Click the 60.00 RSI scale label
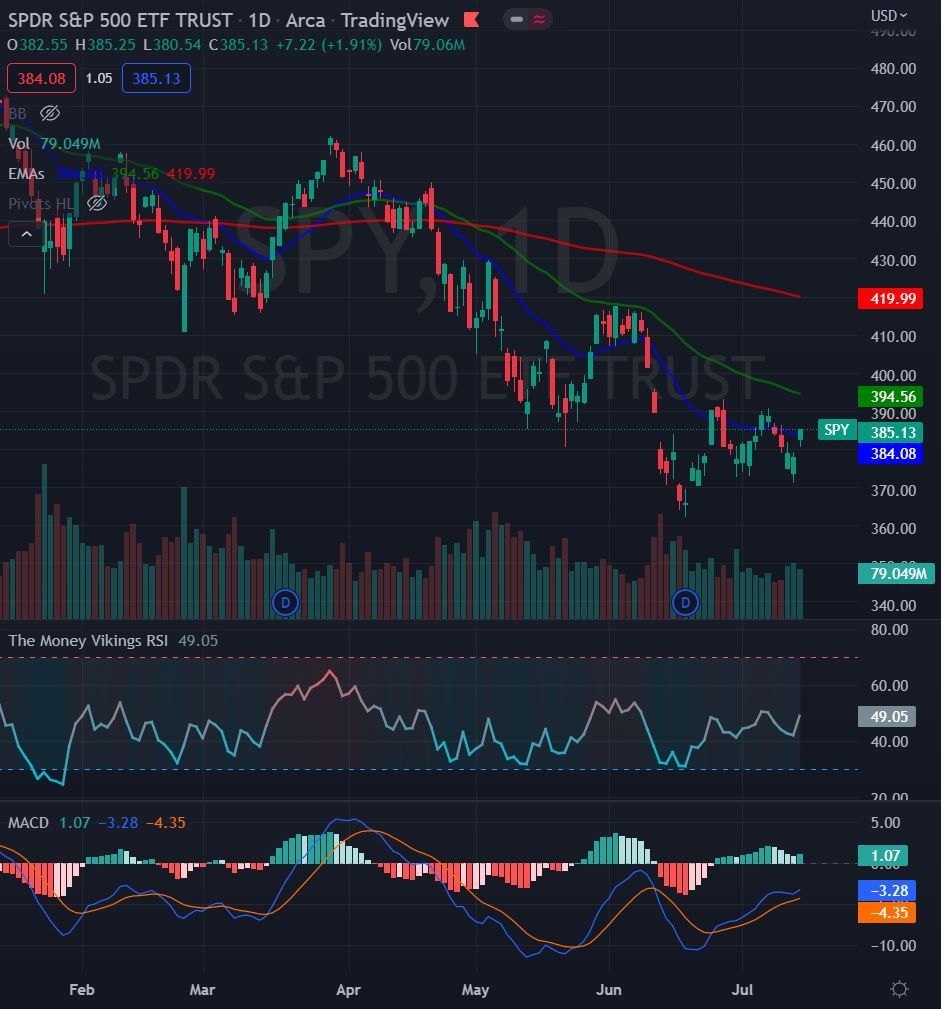The image size is (941, 1009). click(889, 686)
